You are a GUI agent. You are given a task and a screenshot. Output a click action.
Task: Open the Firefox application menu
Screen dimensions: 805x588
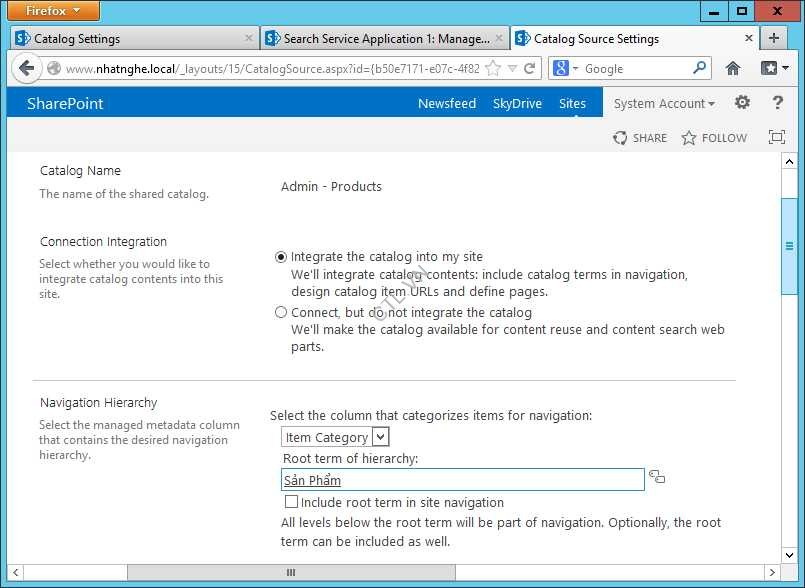(55, 11)
